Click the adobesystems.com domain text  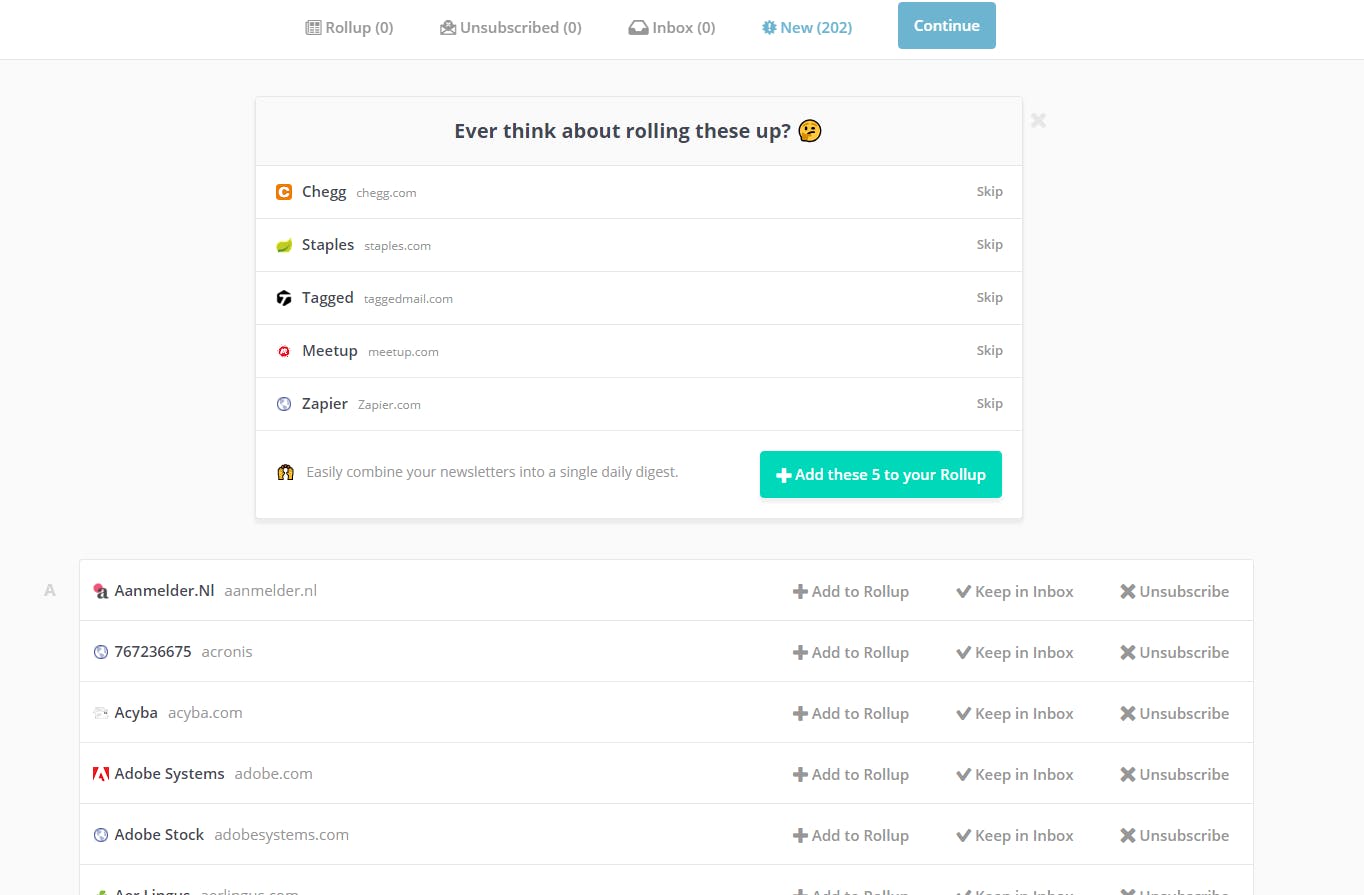click(282, 835)
